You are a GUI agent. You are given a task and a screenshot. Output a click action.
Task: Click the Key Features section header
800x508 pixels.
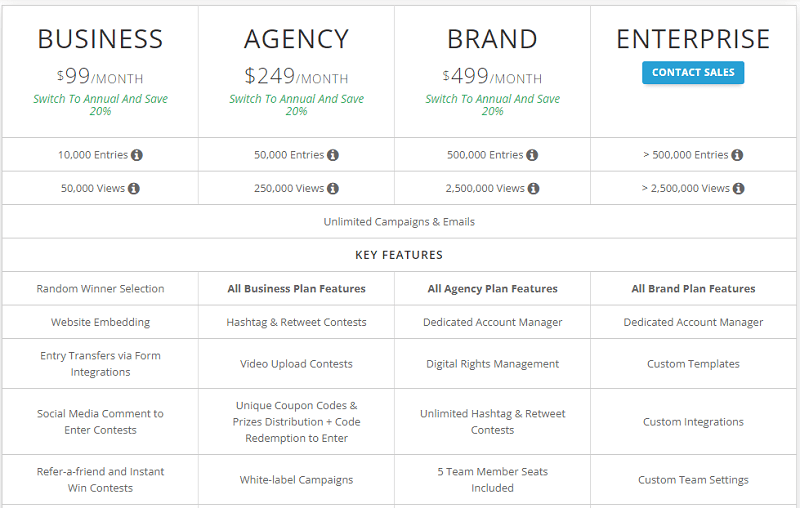coord(399,255)
